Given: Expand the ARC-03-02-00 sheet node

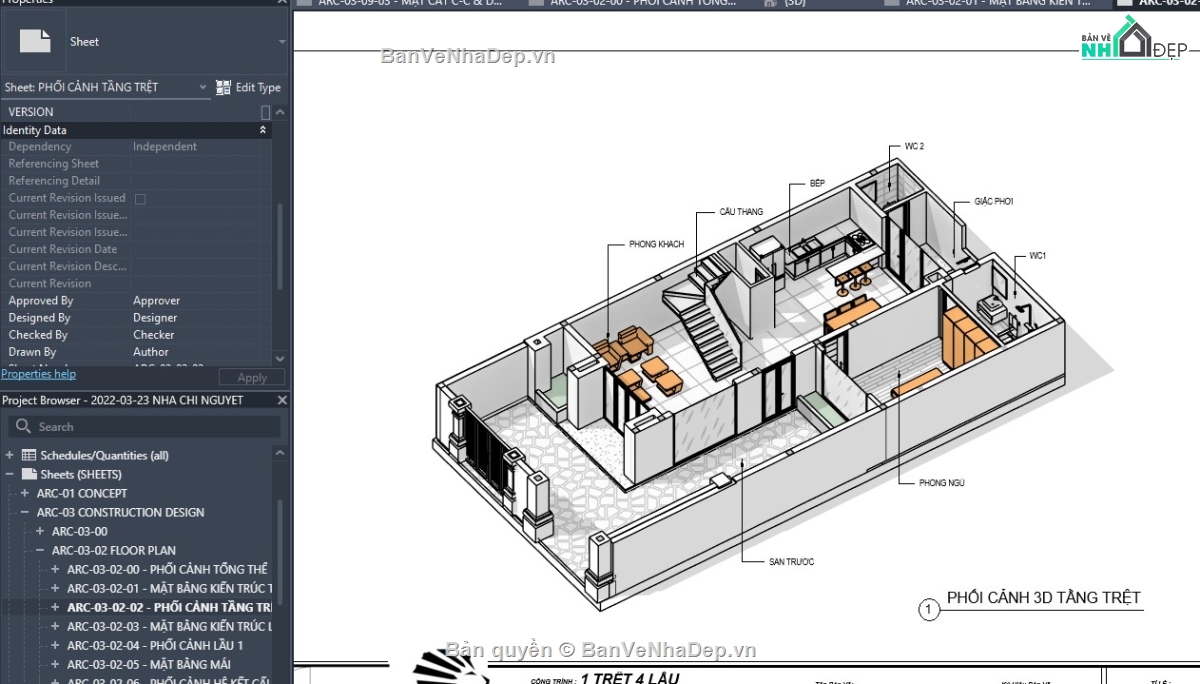Looking at the screenshot, I should (x=55, y=569).
